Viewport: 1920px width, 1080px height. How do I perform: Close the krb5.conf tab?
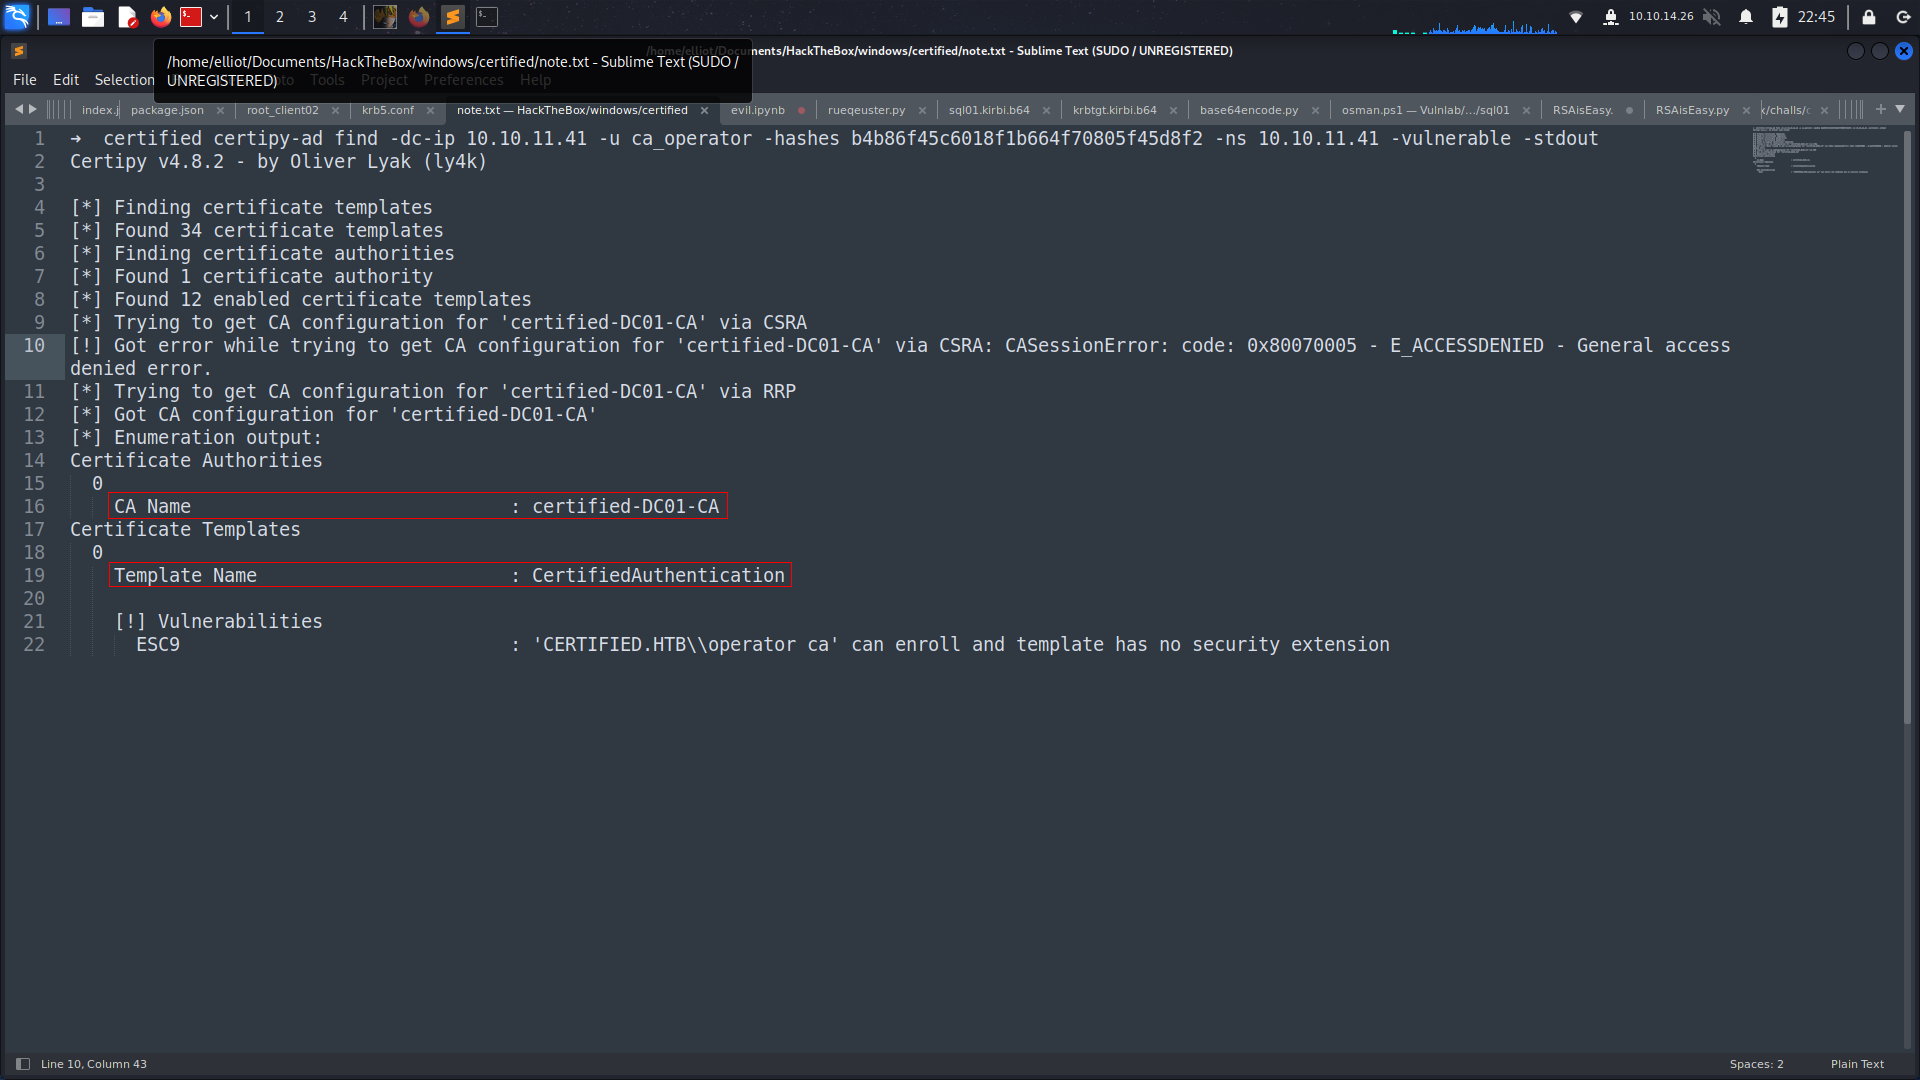[x=430, y=110]
